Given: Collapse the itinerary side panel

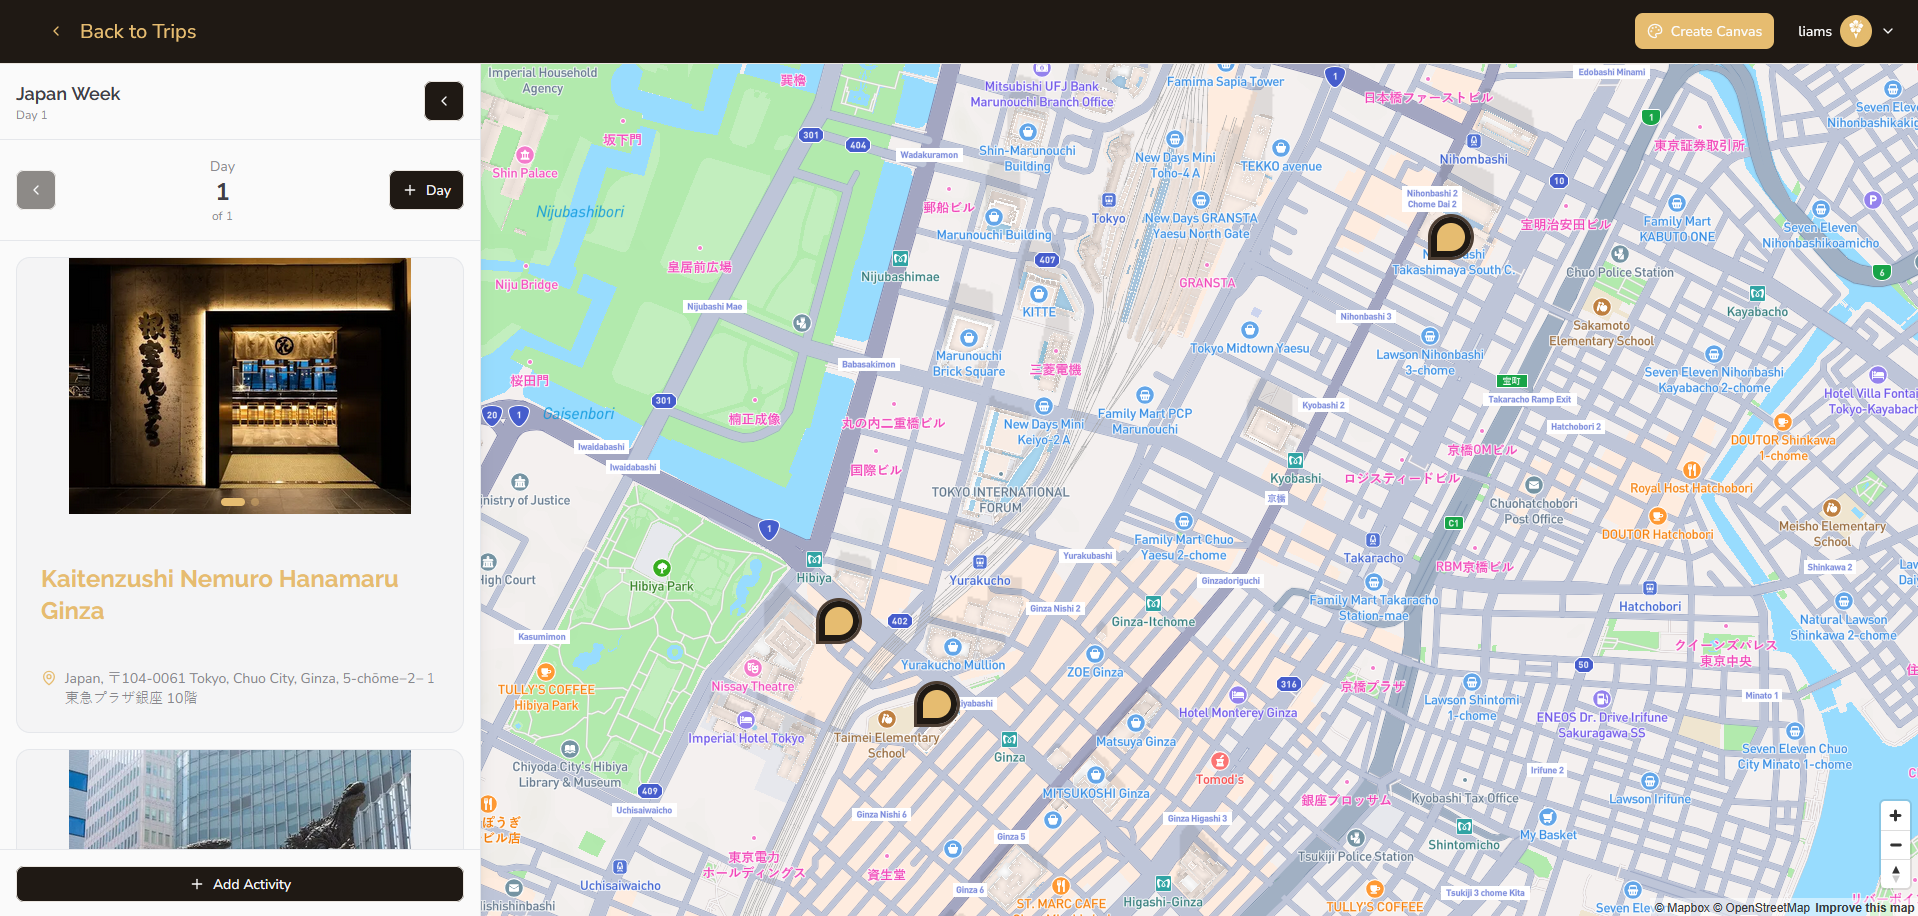Looking at the screenshot, I should (x=444, y=100).
